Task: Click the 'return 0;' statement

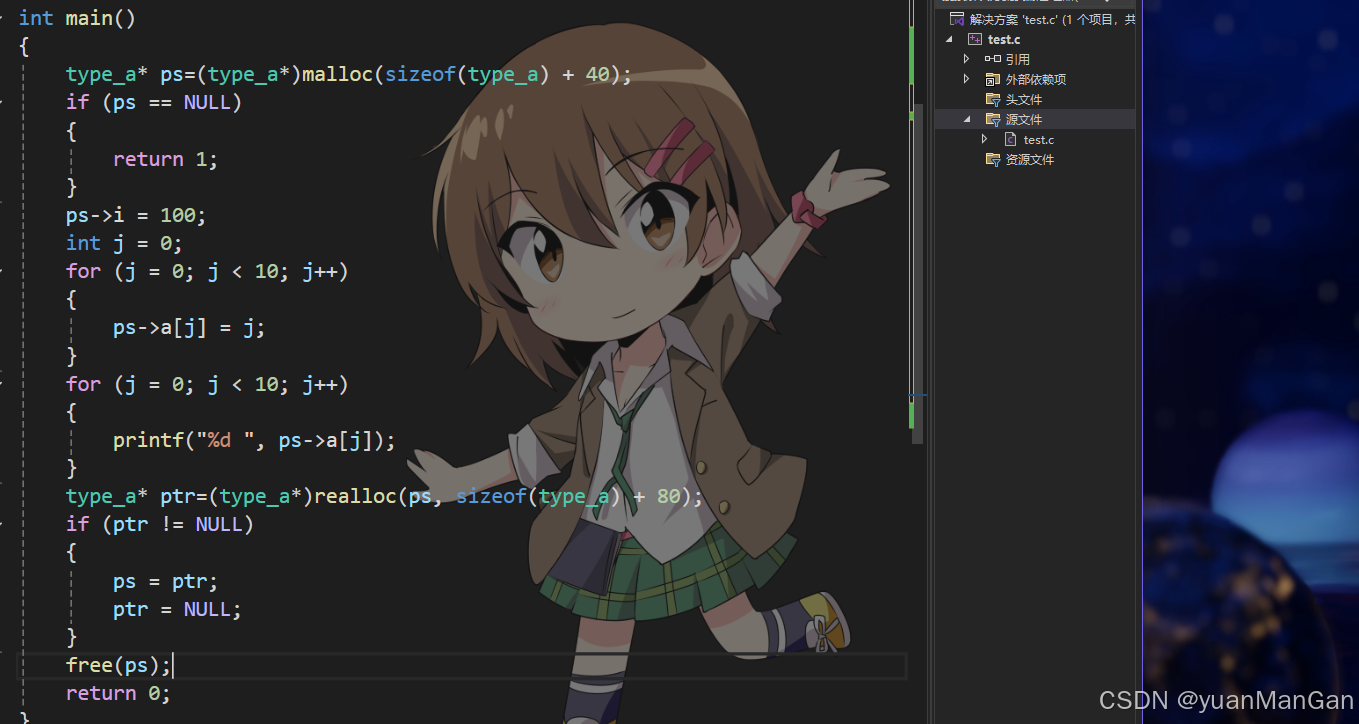Action: (118, 693)
